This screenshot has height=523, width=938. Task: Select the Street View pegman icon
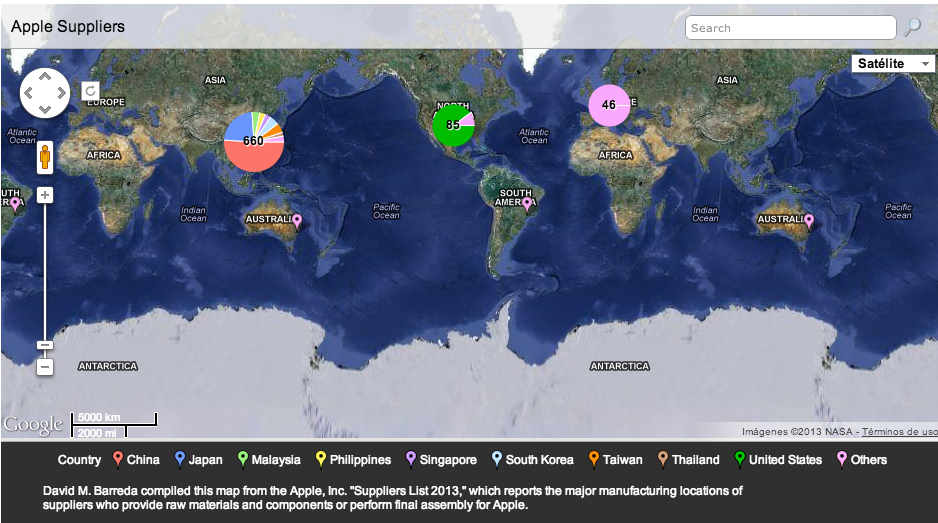coord(45,158)
